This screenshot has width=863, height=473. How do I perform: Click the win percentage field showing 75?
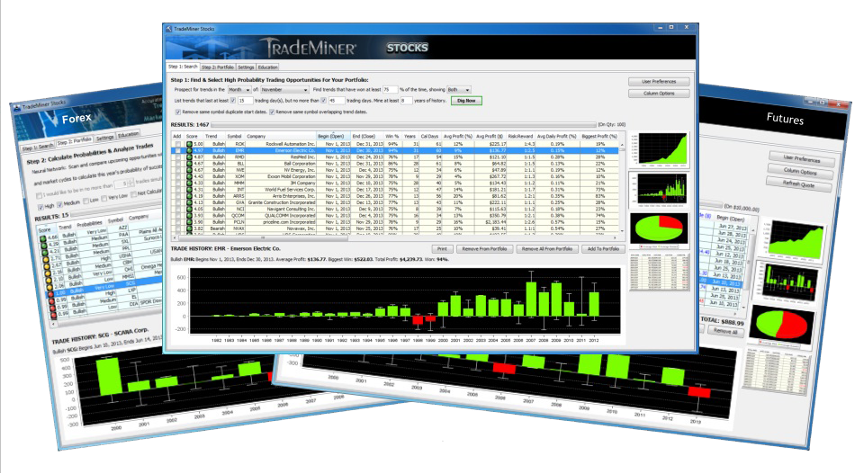[x=390, y=89]
